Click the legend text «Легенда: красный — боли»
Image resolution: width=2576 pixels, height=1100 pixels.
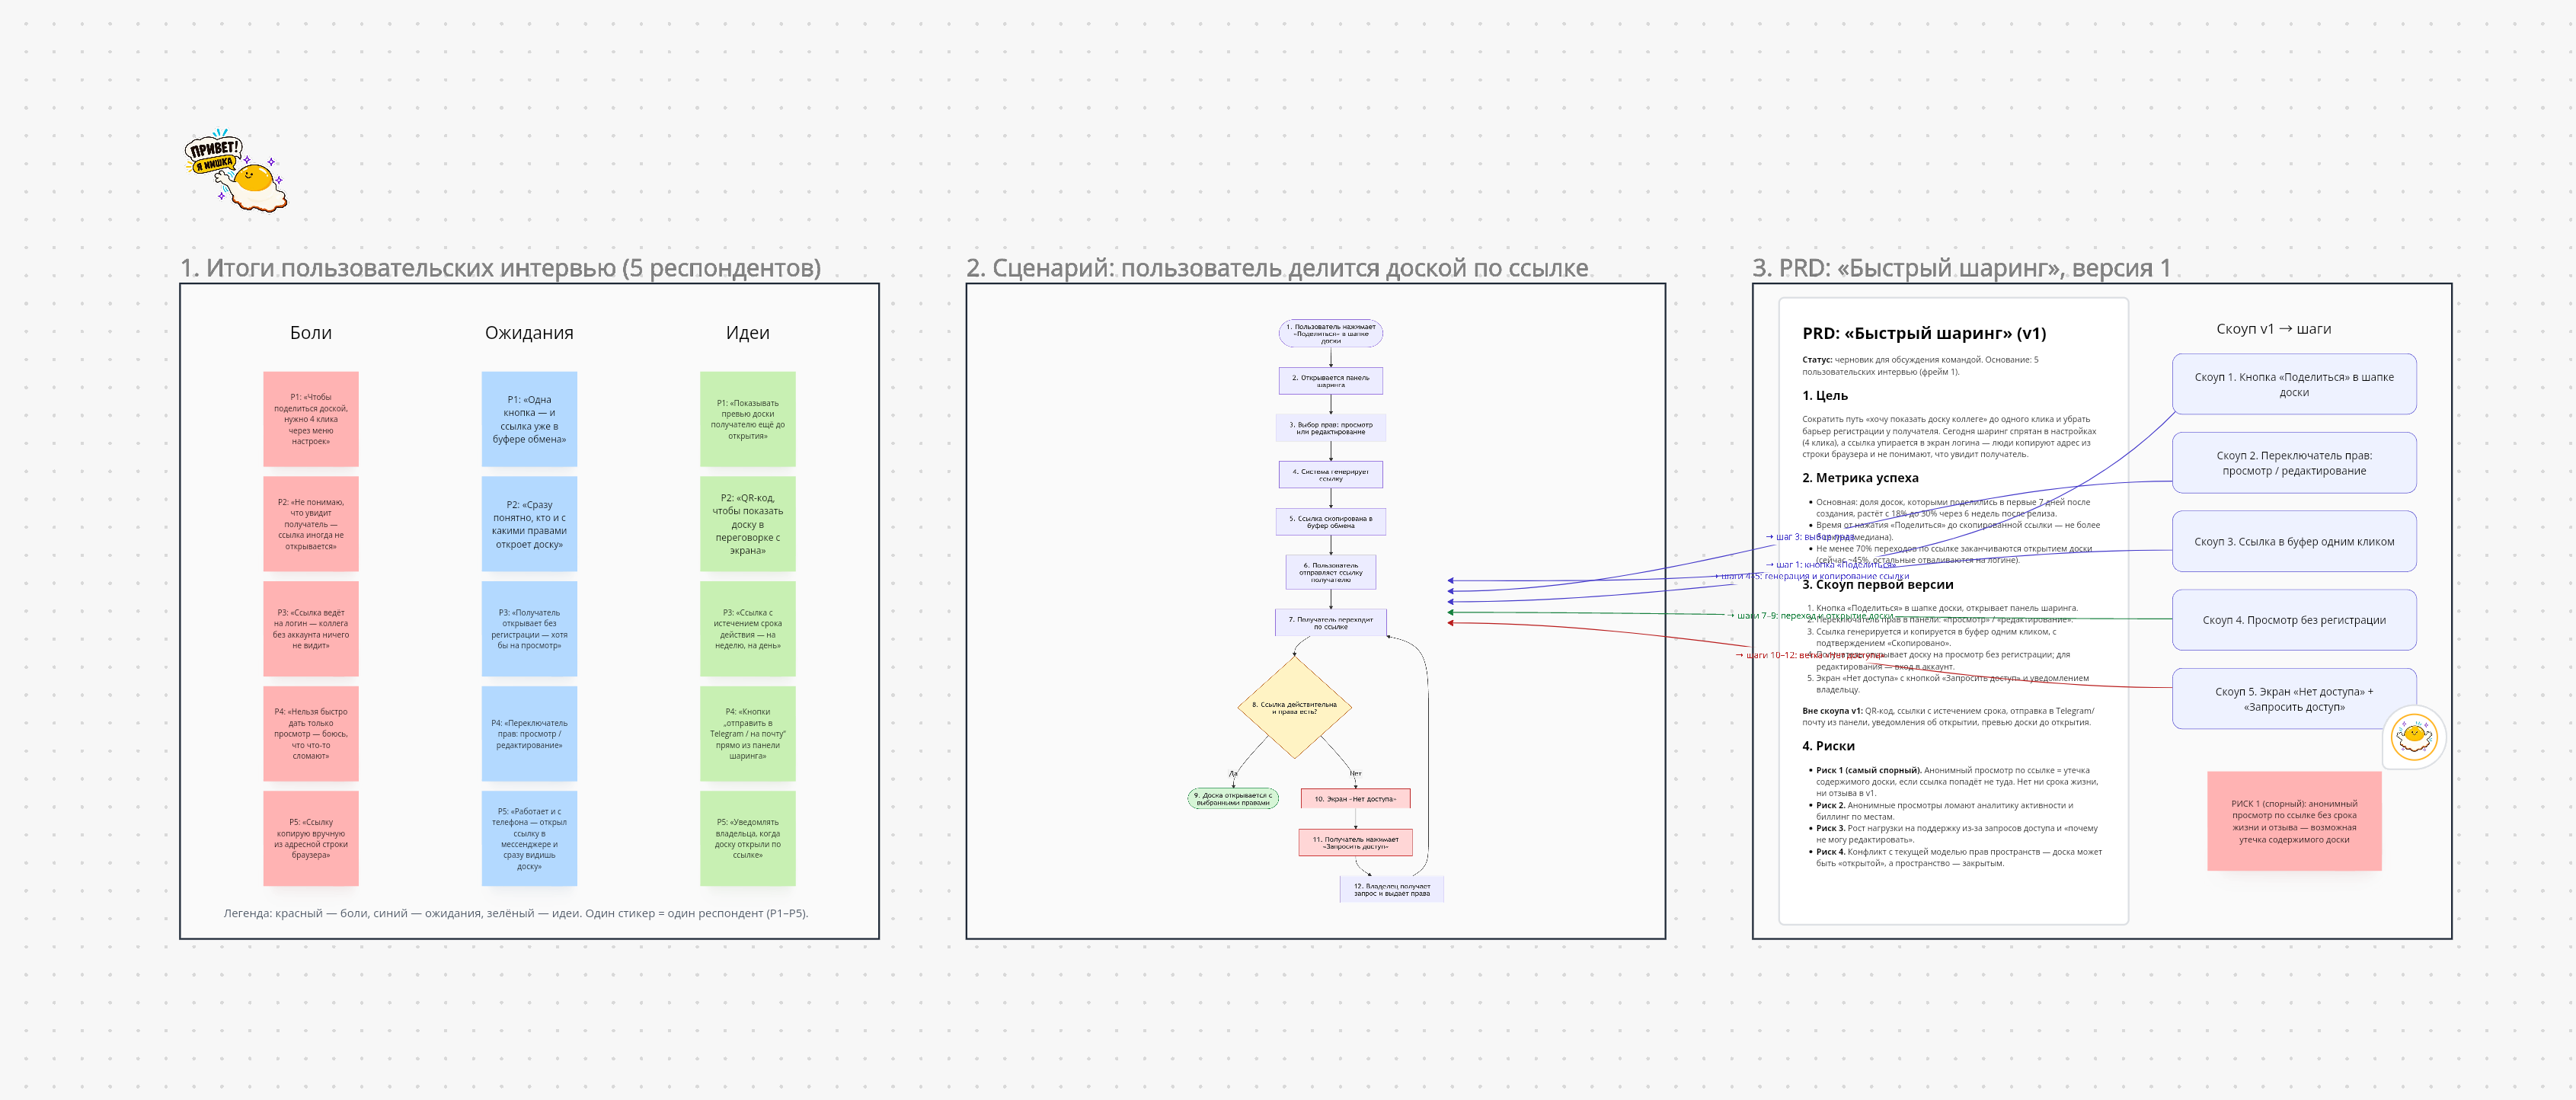tap(516, 913)
